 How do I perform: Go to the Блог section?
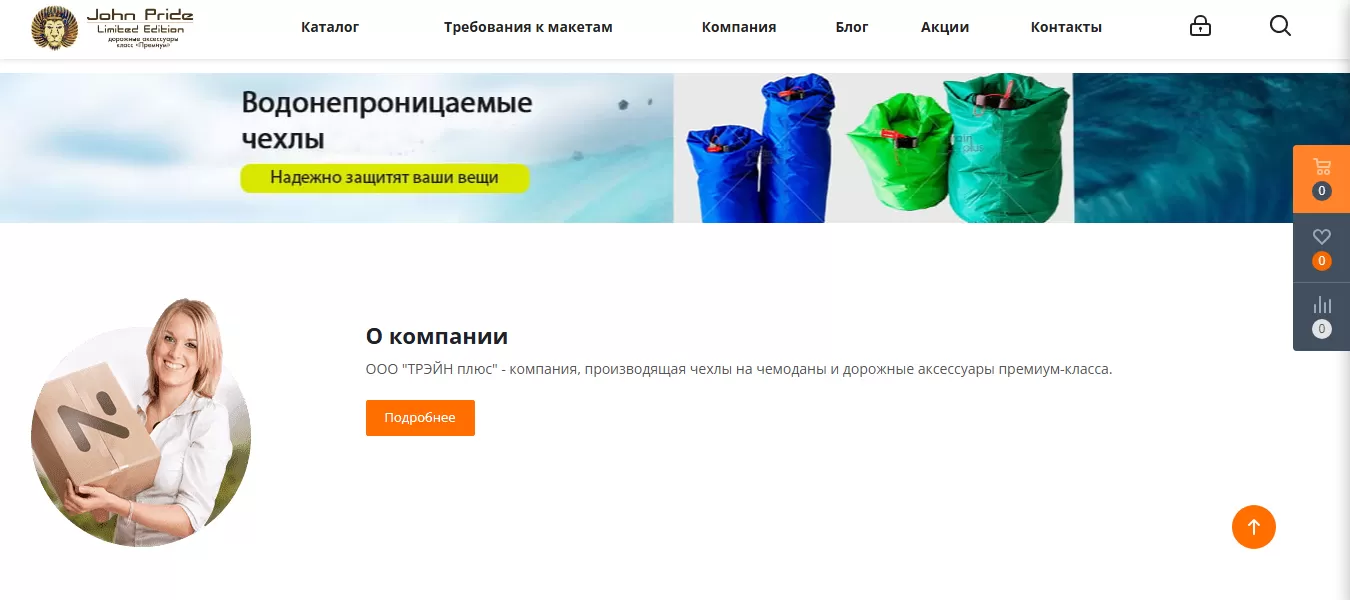[x=852, y=27]
